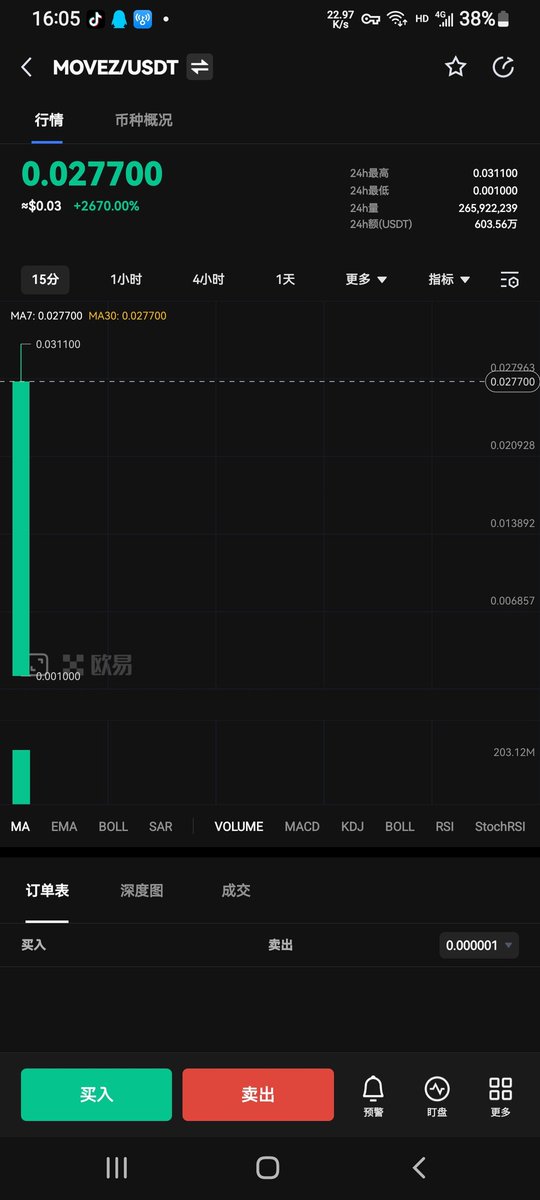Toggle the sub-chart BOLL after KDJ
The image size is (540, 1200).
tap(400, 827)
